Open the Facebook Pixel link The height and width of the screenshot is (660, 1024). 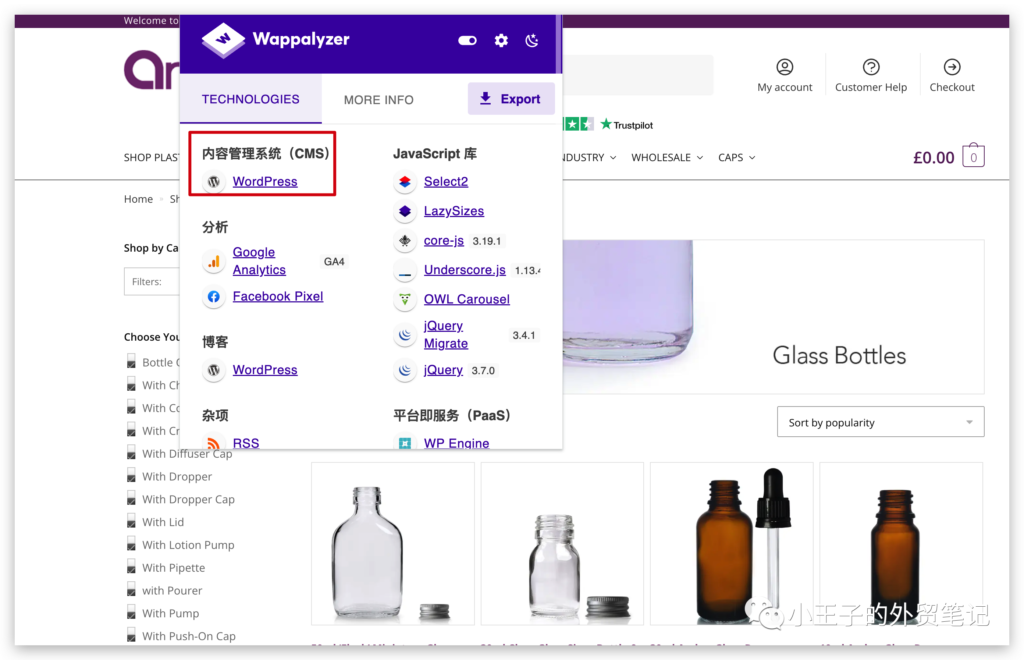click(278, 296)
